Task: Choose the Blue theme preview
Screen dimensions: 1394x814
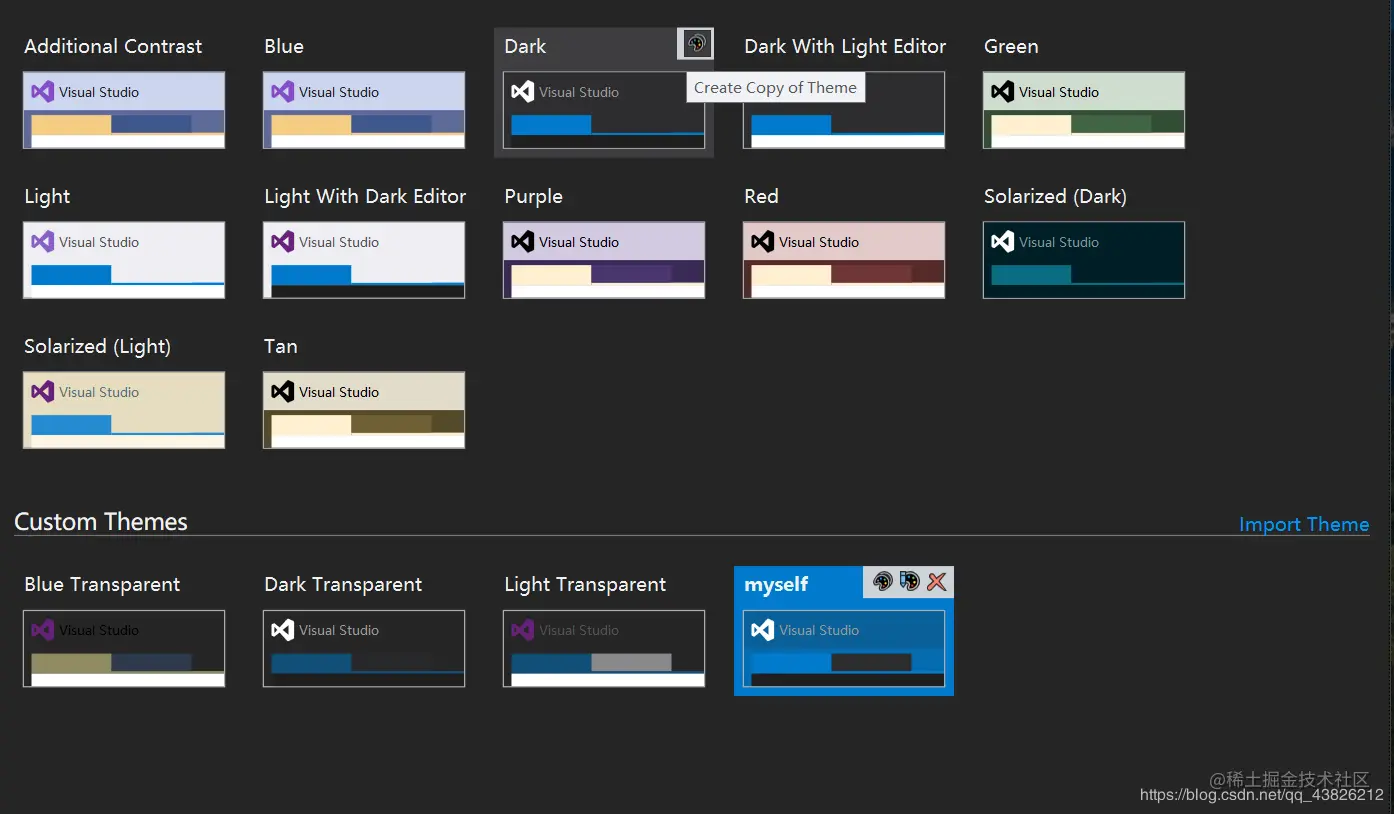Action: pyautogui.click(x=364, y=110)
